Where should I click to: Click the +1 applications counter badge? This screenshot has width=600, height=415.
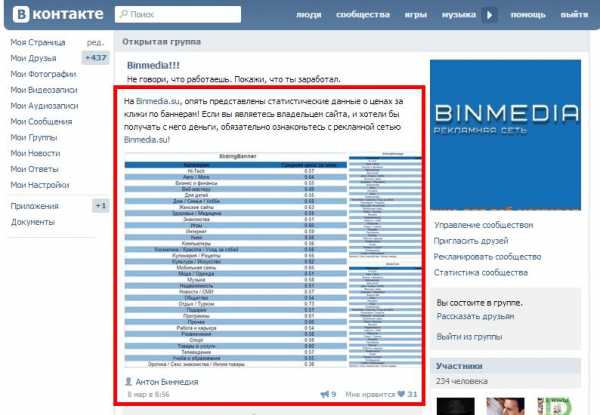pos(101,206)
